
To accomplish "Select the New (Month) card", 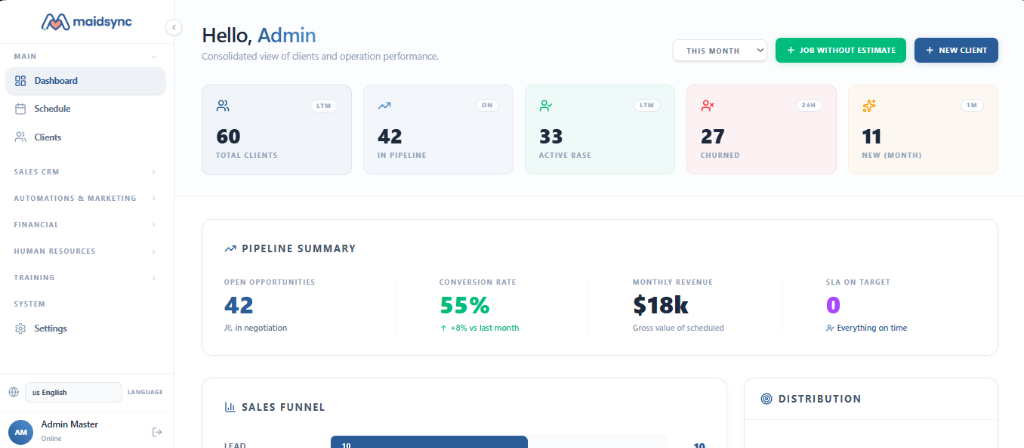I will pos(923,130).
